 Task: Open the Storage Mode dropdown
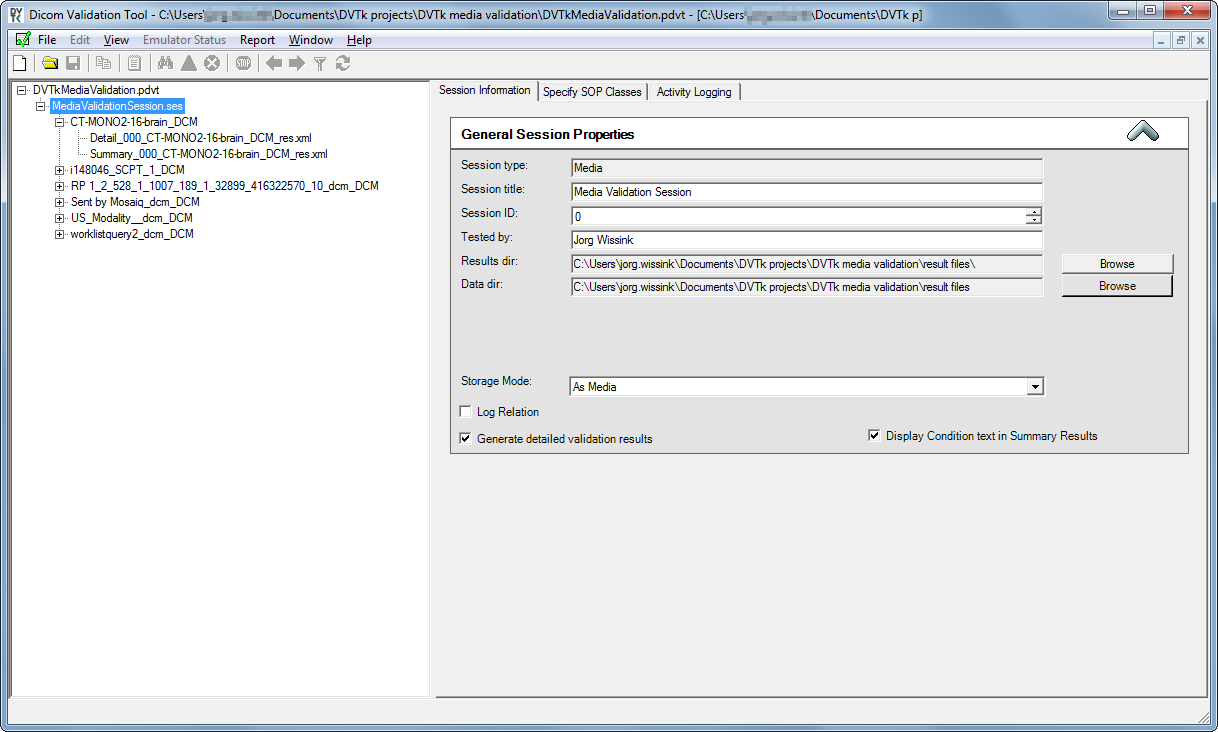point(1035,386)
